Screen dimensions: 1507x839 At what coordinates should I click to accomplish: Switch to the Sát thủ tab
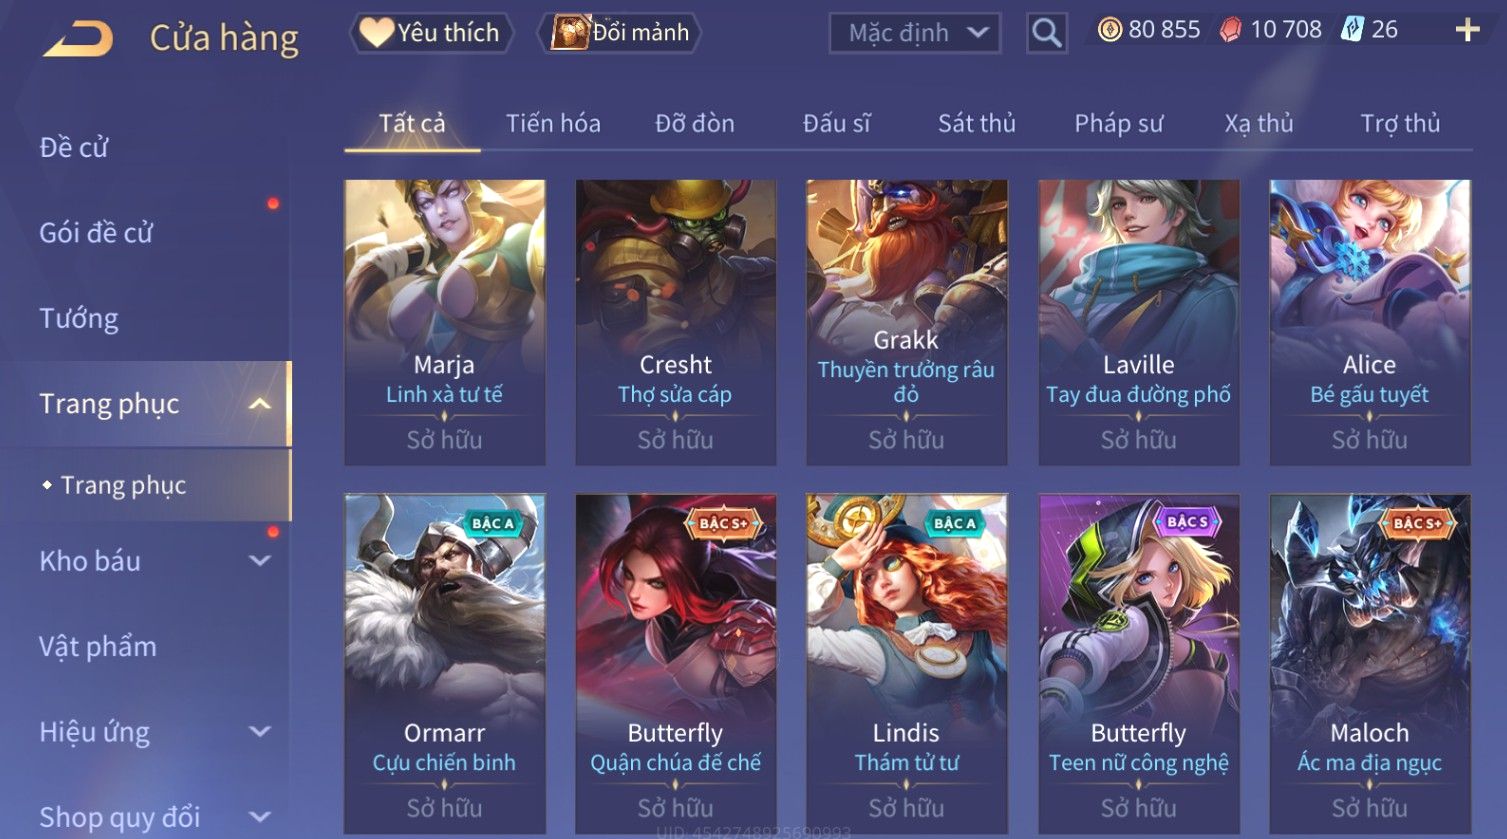[976, 123]
